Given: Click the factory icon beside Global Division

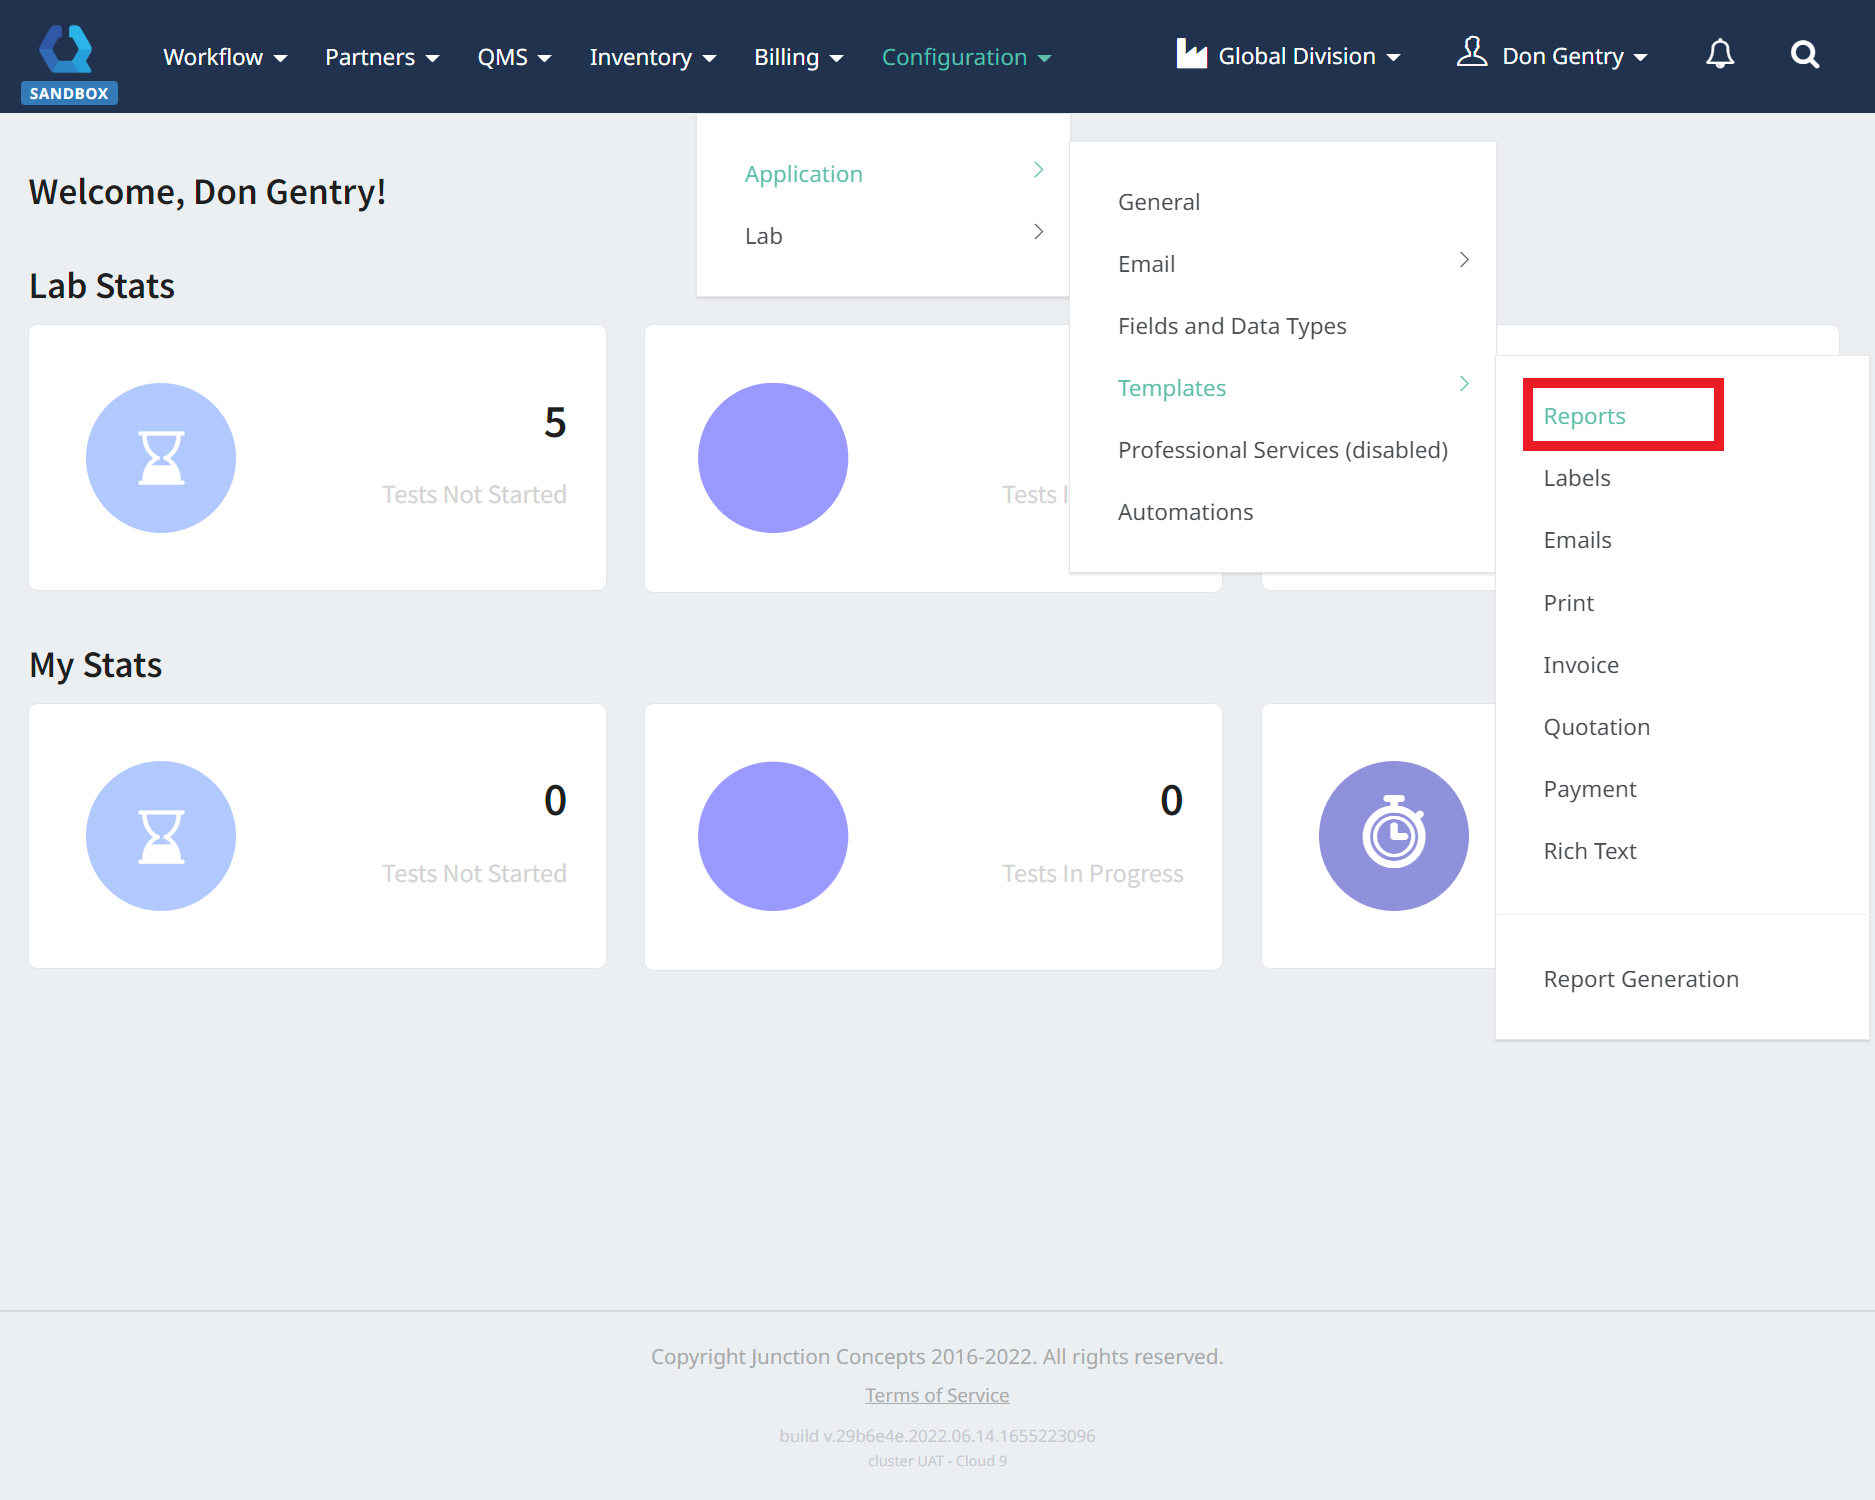Looking at the screenshot, I should [x=1191, y=55].
